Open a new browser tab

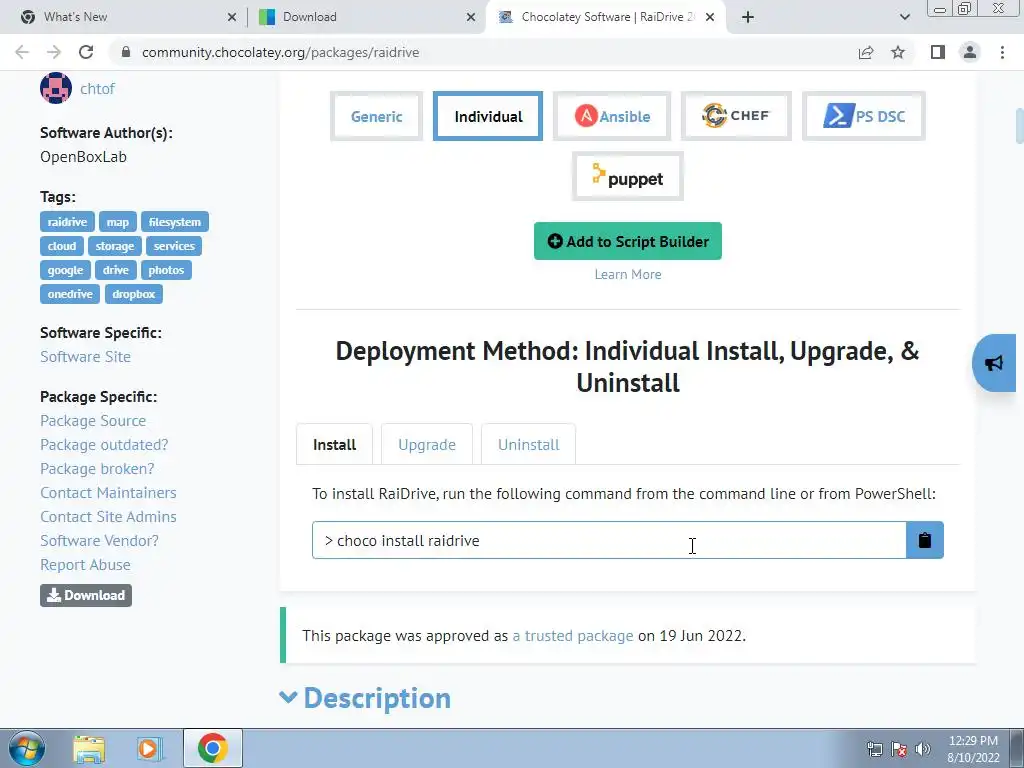click(748, 17)
